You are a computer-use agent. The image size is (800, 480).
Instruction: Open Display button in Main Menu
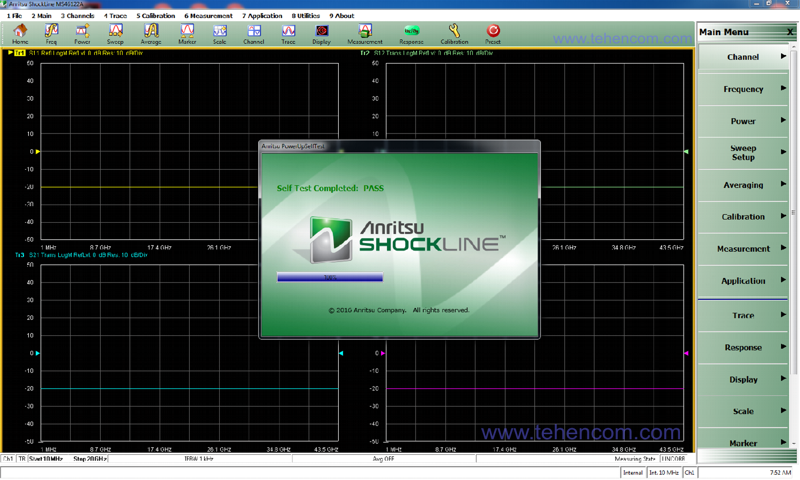(743, 380)
